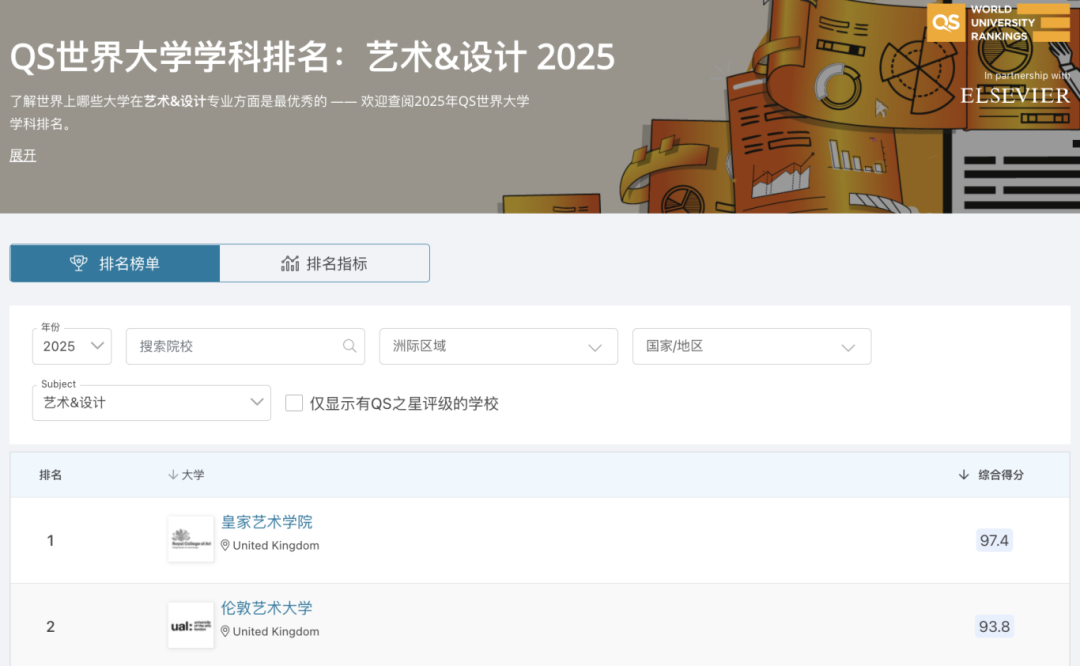The height and width of the screenshot is (666, 1080).
Task: Focus the 搜索院校 search field
Action: tap(245, 346)
